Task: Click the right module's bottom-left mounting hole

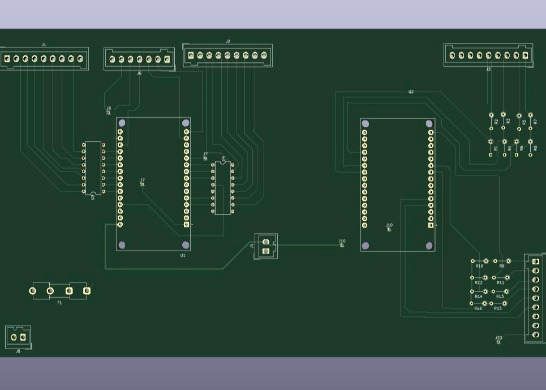Action: (365, 246)
